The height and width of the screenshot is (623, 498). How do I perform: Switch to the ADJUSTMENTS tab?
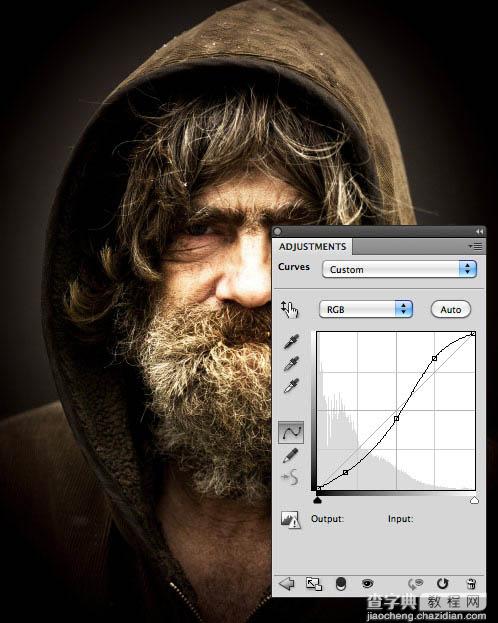point(312,247)
